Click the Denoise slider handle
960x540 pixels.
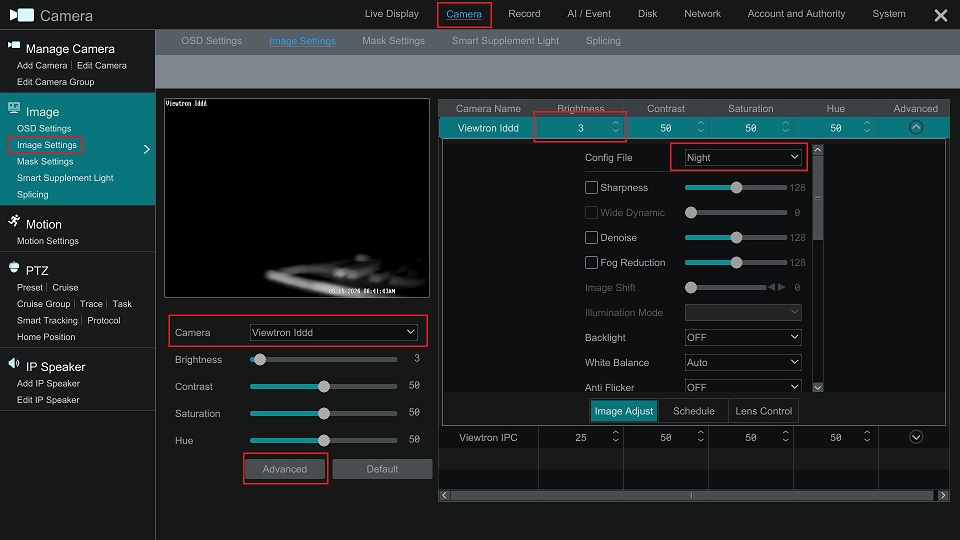(x=737, y=238)
